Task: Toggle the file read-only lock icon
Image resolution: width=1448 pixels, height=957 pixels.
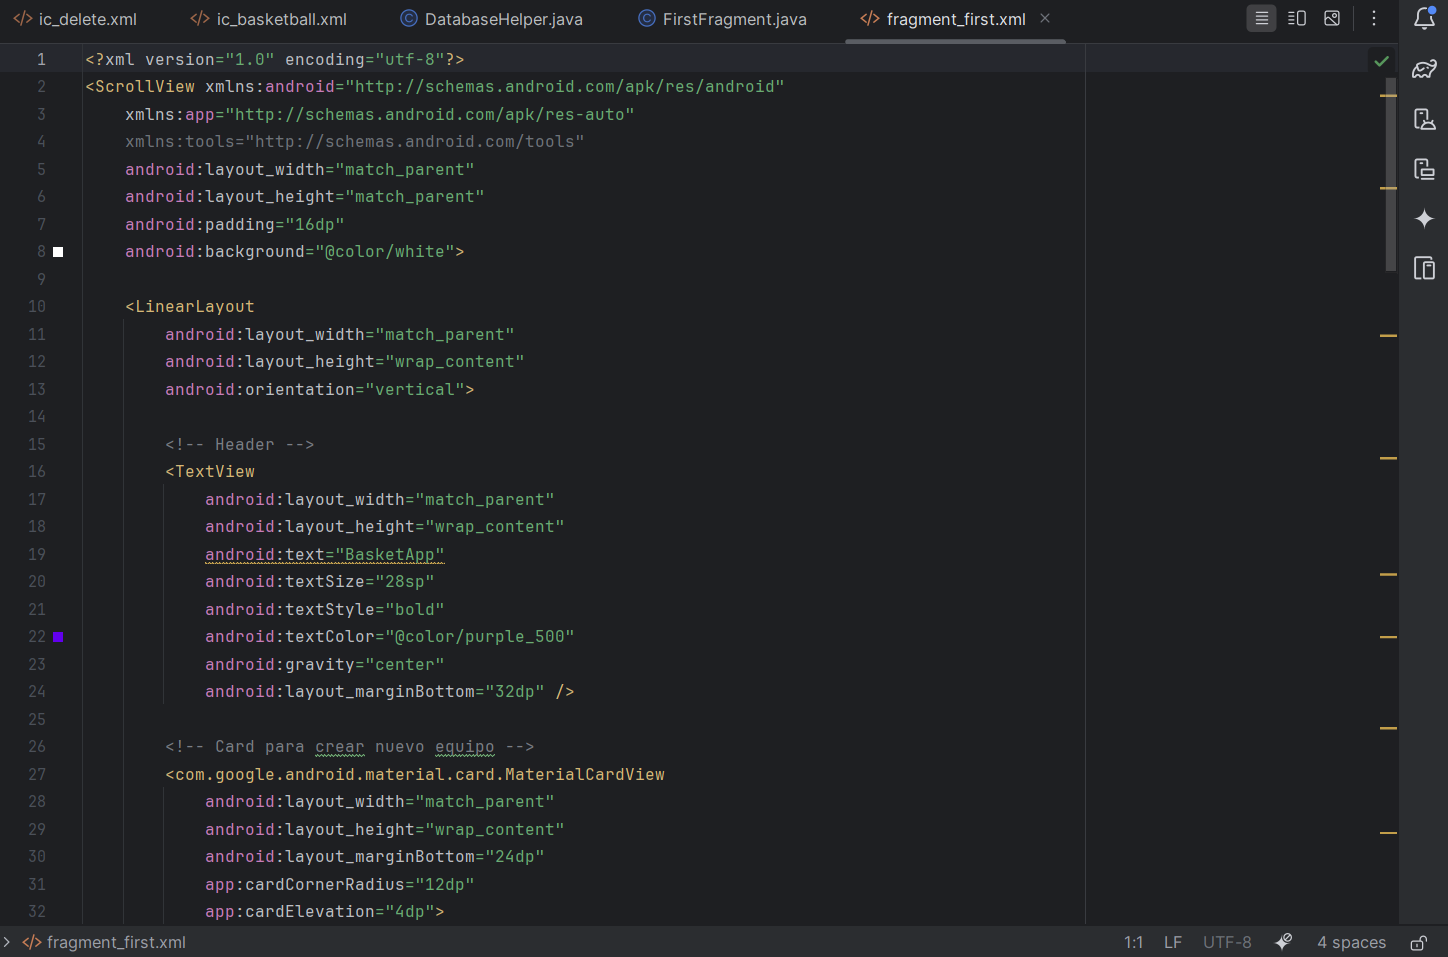Action: 1418,942
